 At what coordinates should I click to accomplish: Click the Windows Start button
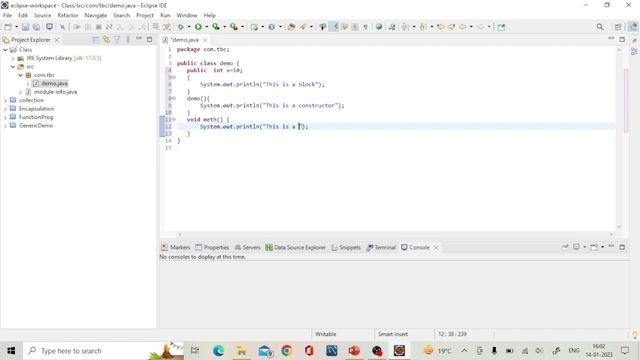pos(11,351)
